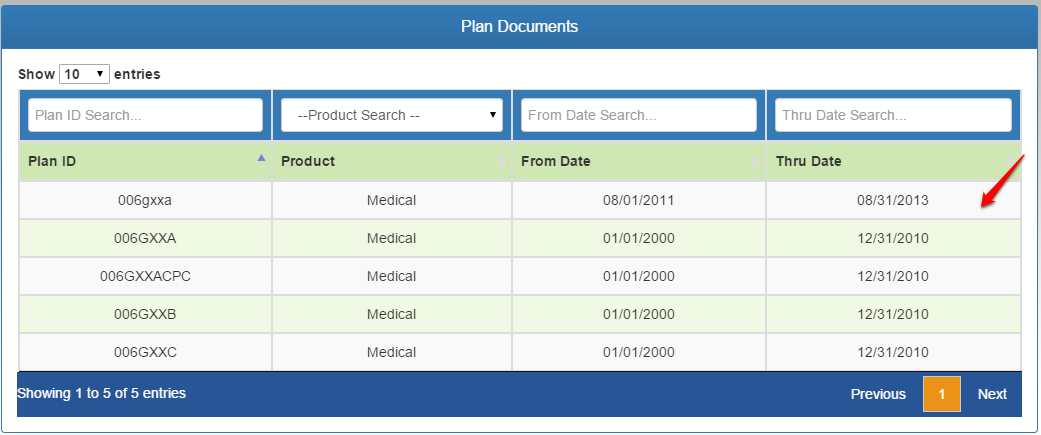
Task: Click the From Date column sort icon
Action: 756,161
